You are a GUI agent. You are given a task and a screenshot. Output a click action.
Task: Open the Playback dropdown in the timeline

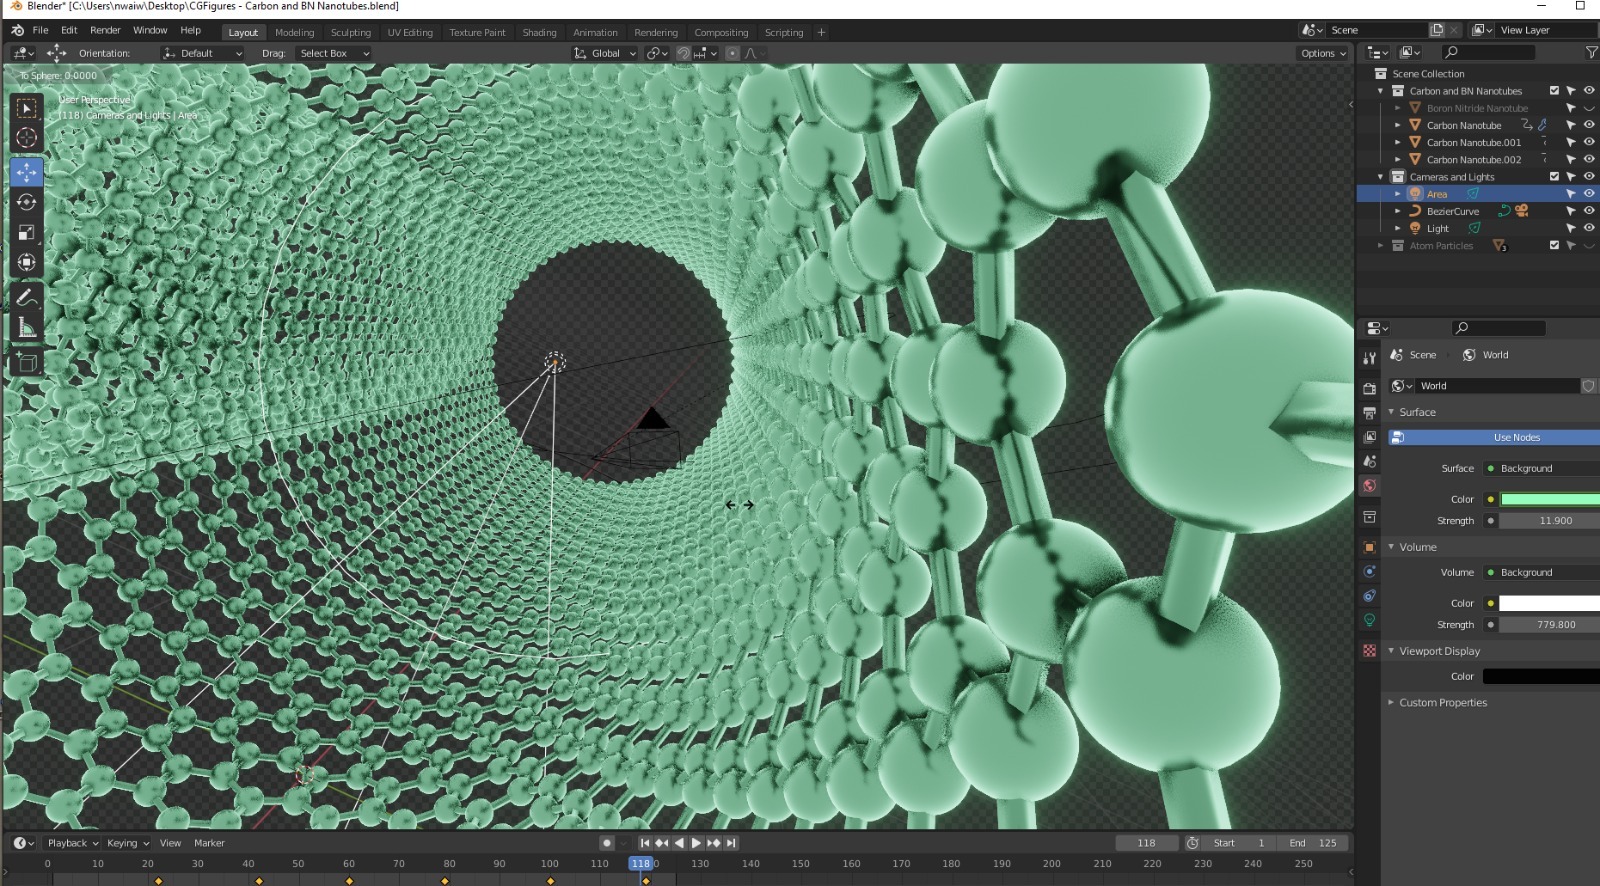pyautogui.click(x=73, y=843)
